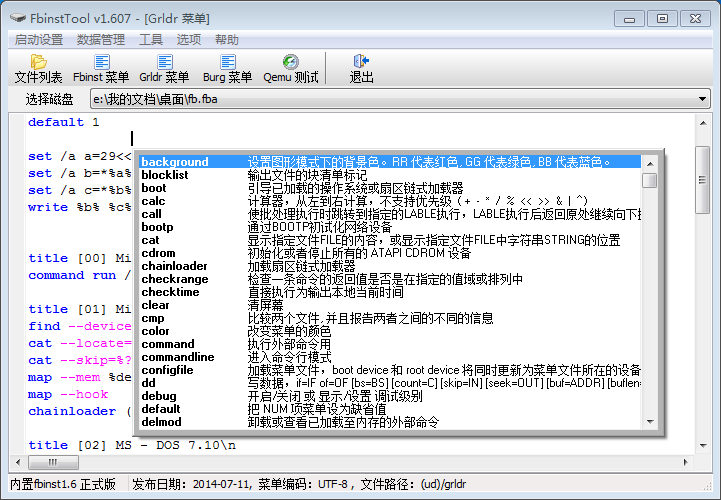Close the FbinstTool window
The image size is (721, 500).
pos(695,19)
